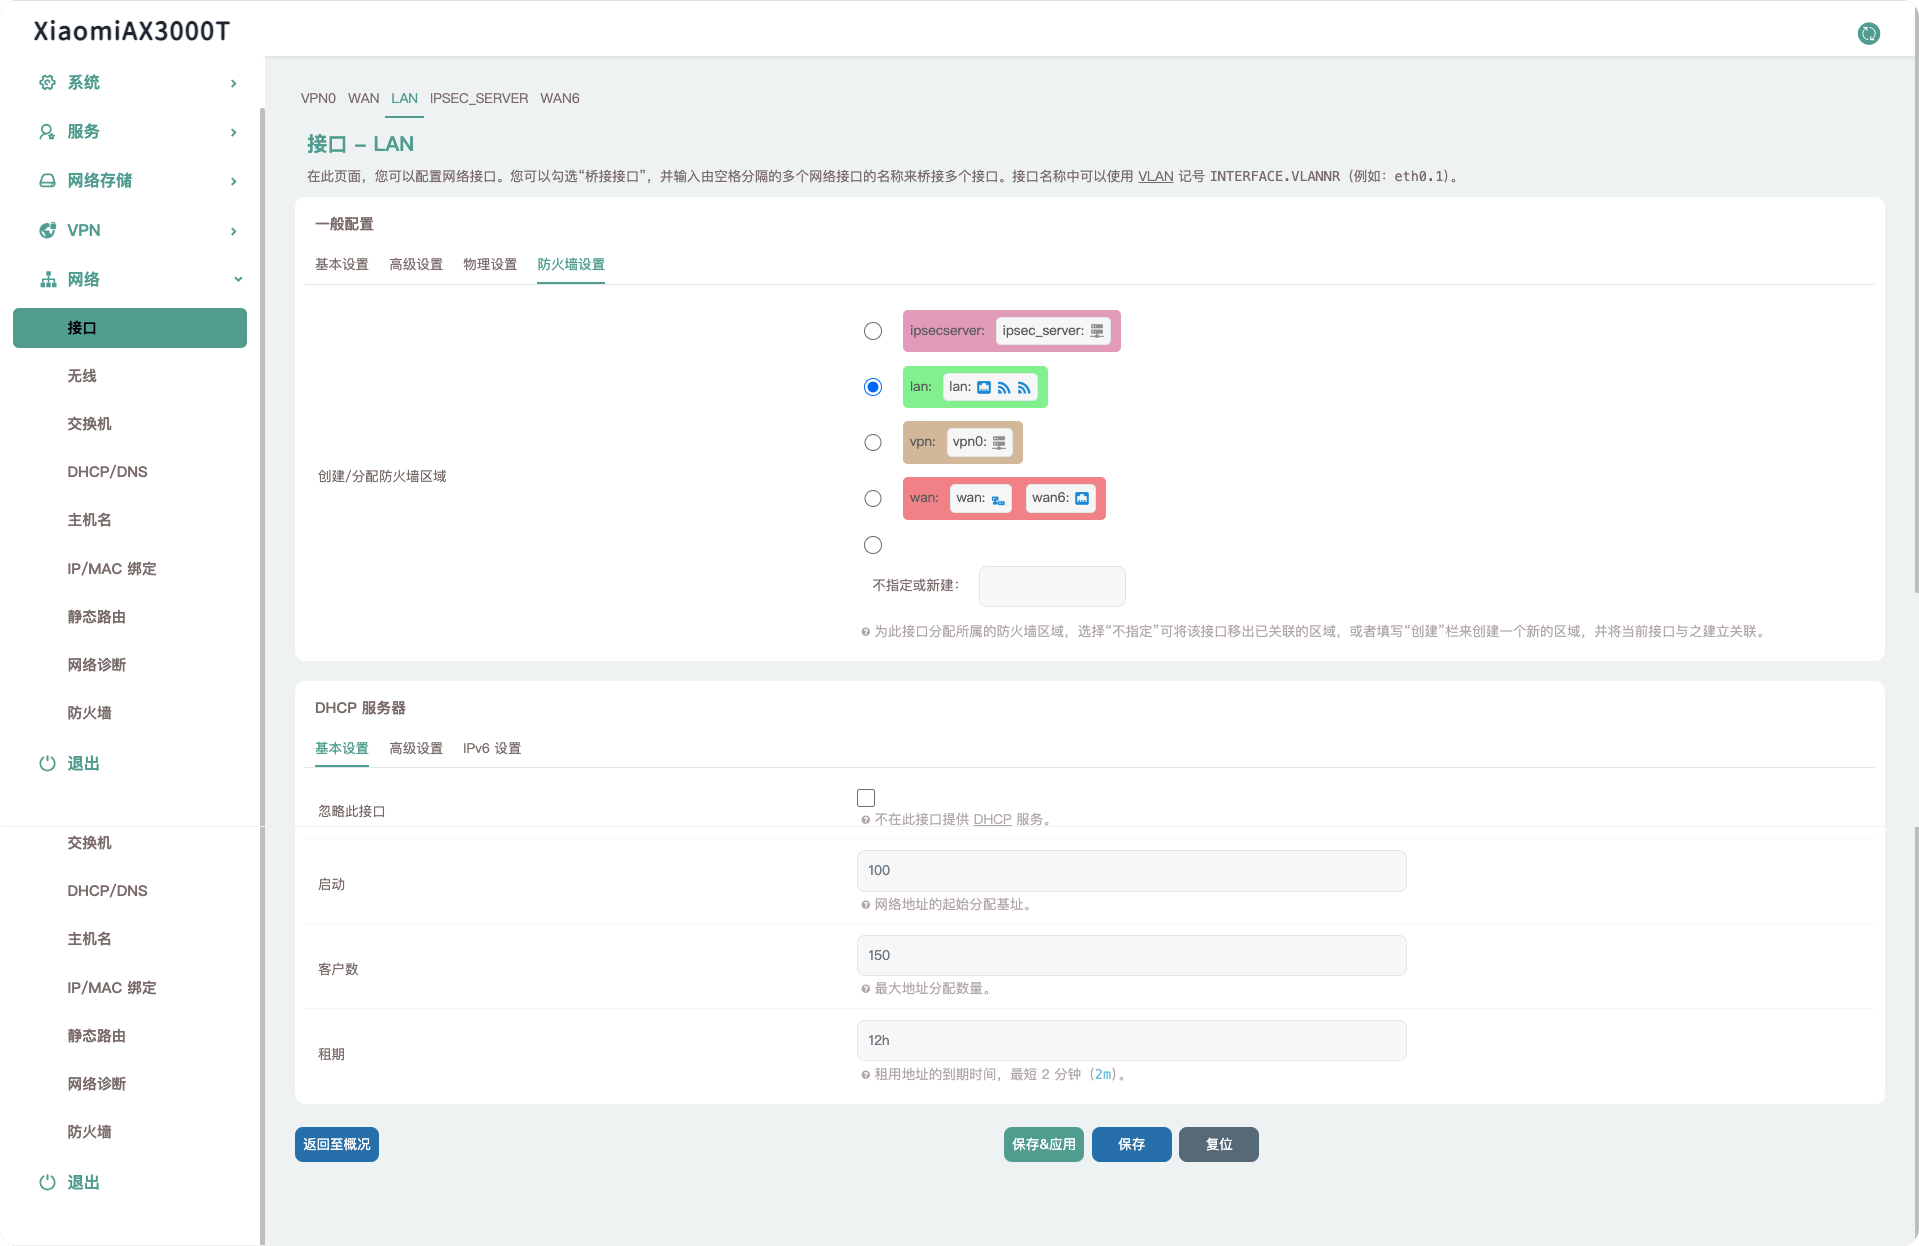Select 基本设置 tab under DHCP 服务器
The width and height of the screenshot is (1919, 1246).
click(342, 748)
